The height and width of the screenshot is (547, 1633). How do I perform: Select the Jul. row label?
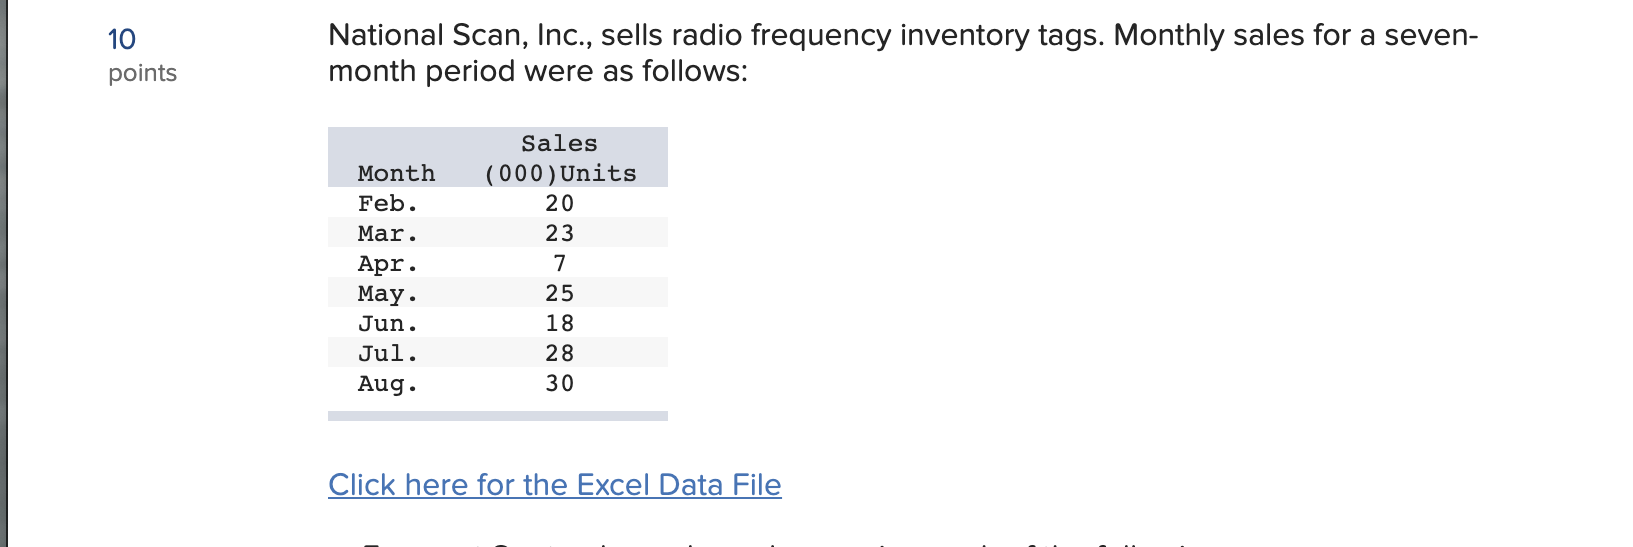point(388,354)
